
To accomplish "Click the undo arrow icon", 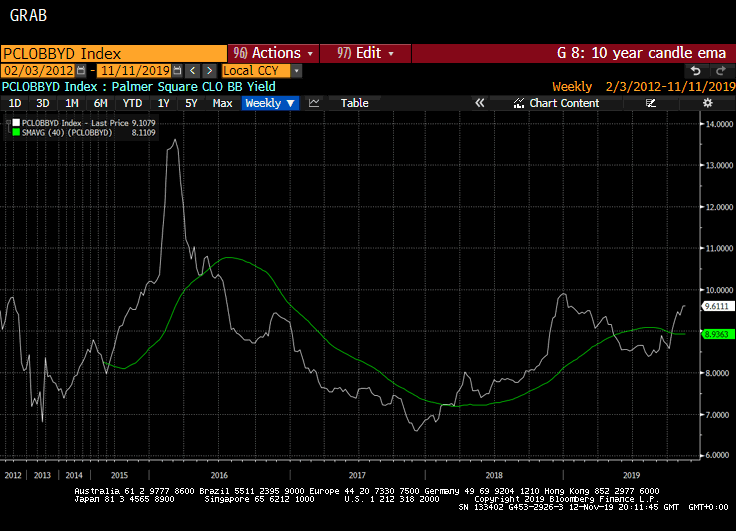I will (696, 71).
